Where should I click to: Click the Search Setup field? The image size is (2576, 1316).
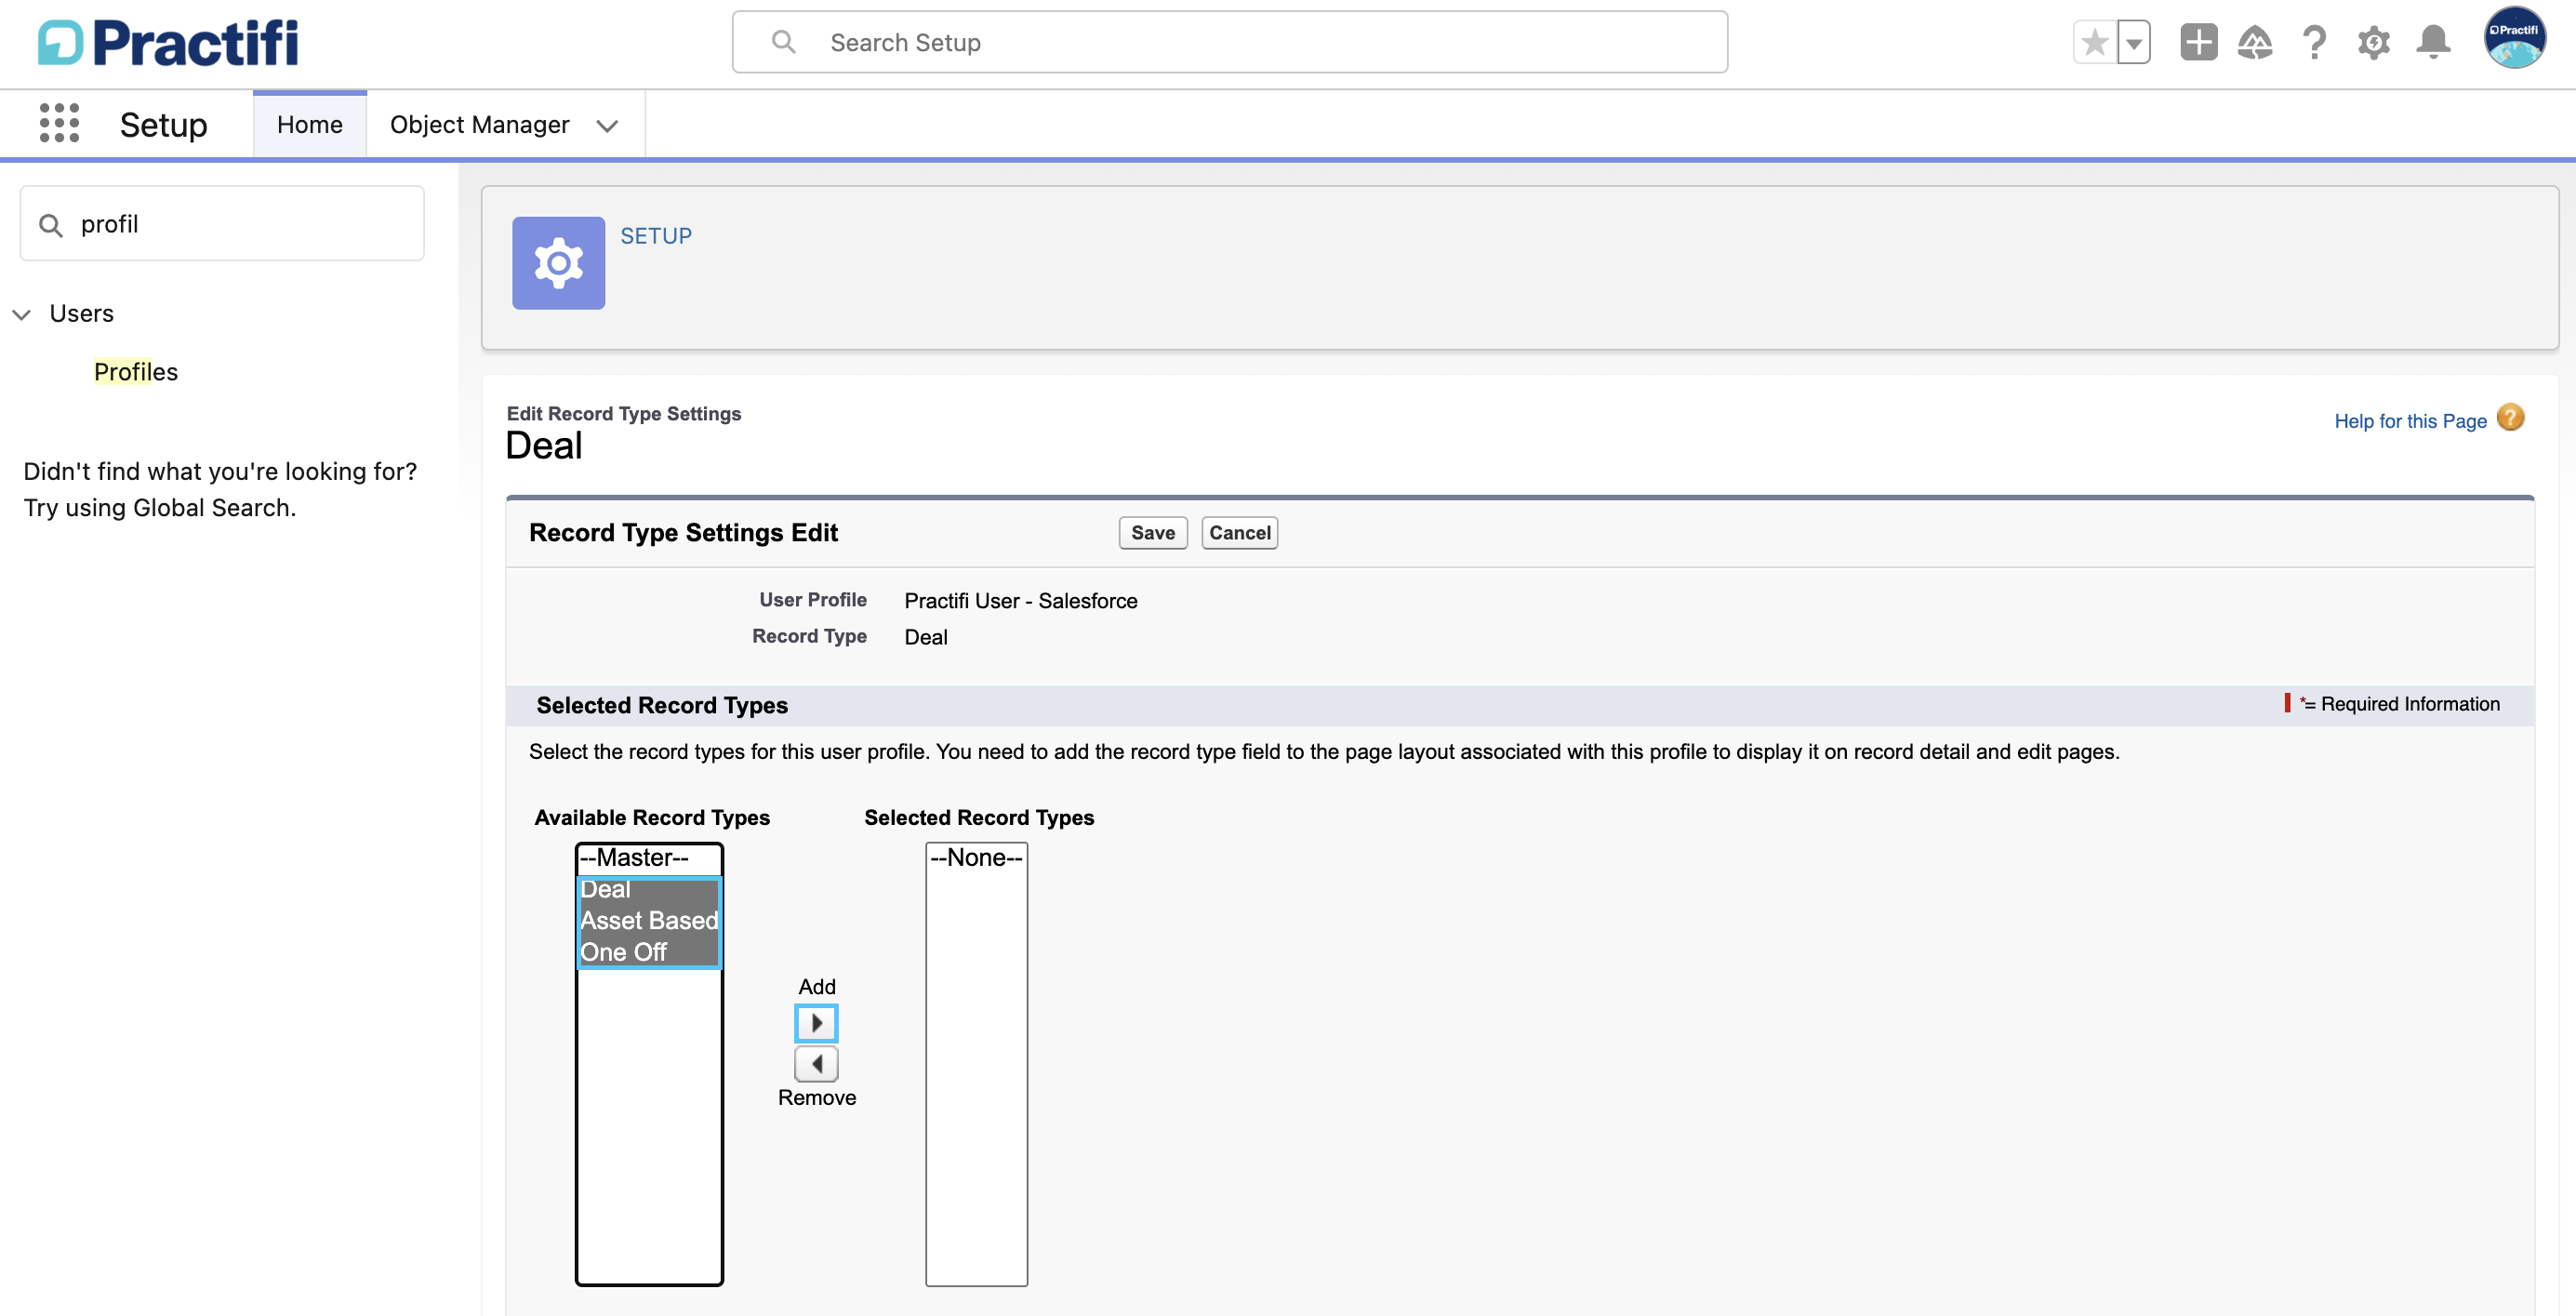pos(1229,42)
